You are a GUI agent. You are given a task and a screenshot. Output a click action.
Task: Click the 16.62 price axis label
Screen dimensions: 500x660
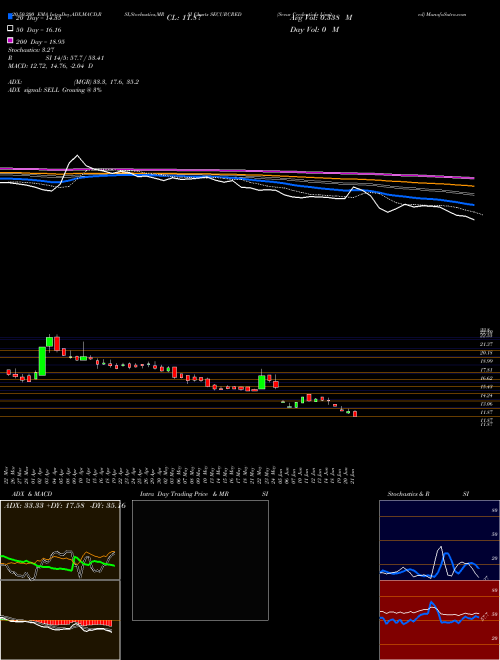click(x=487, y=378)
